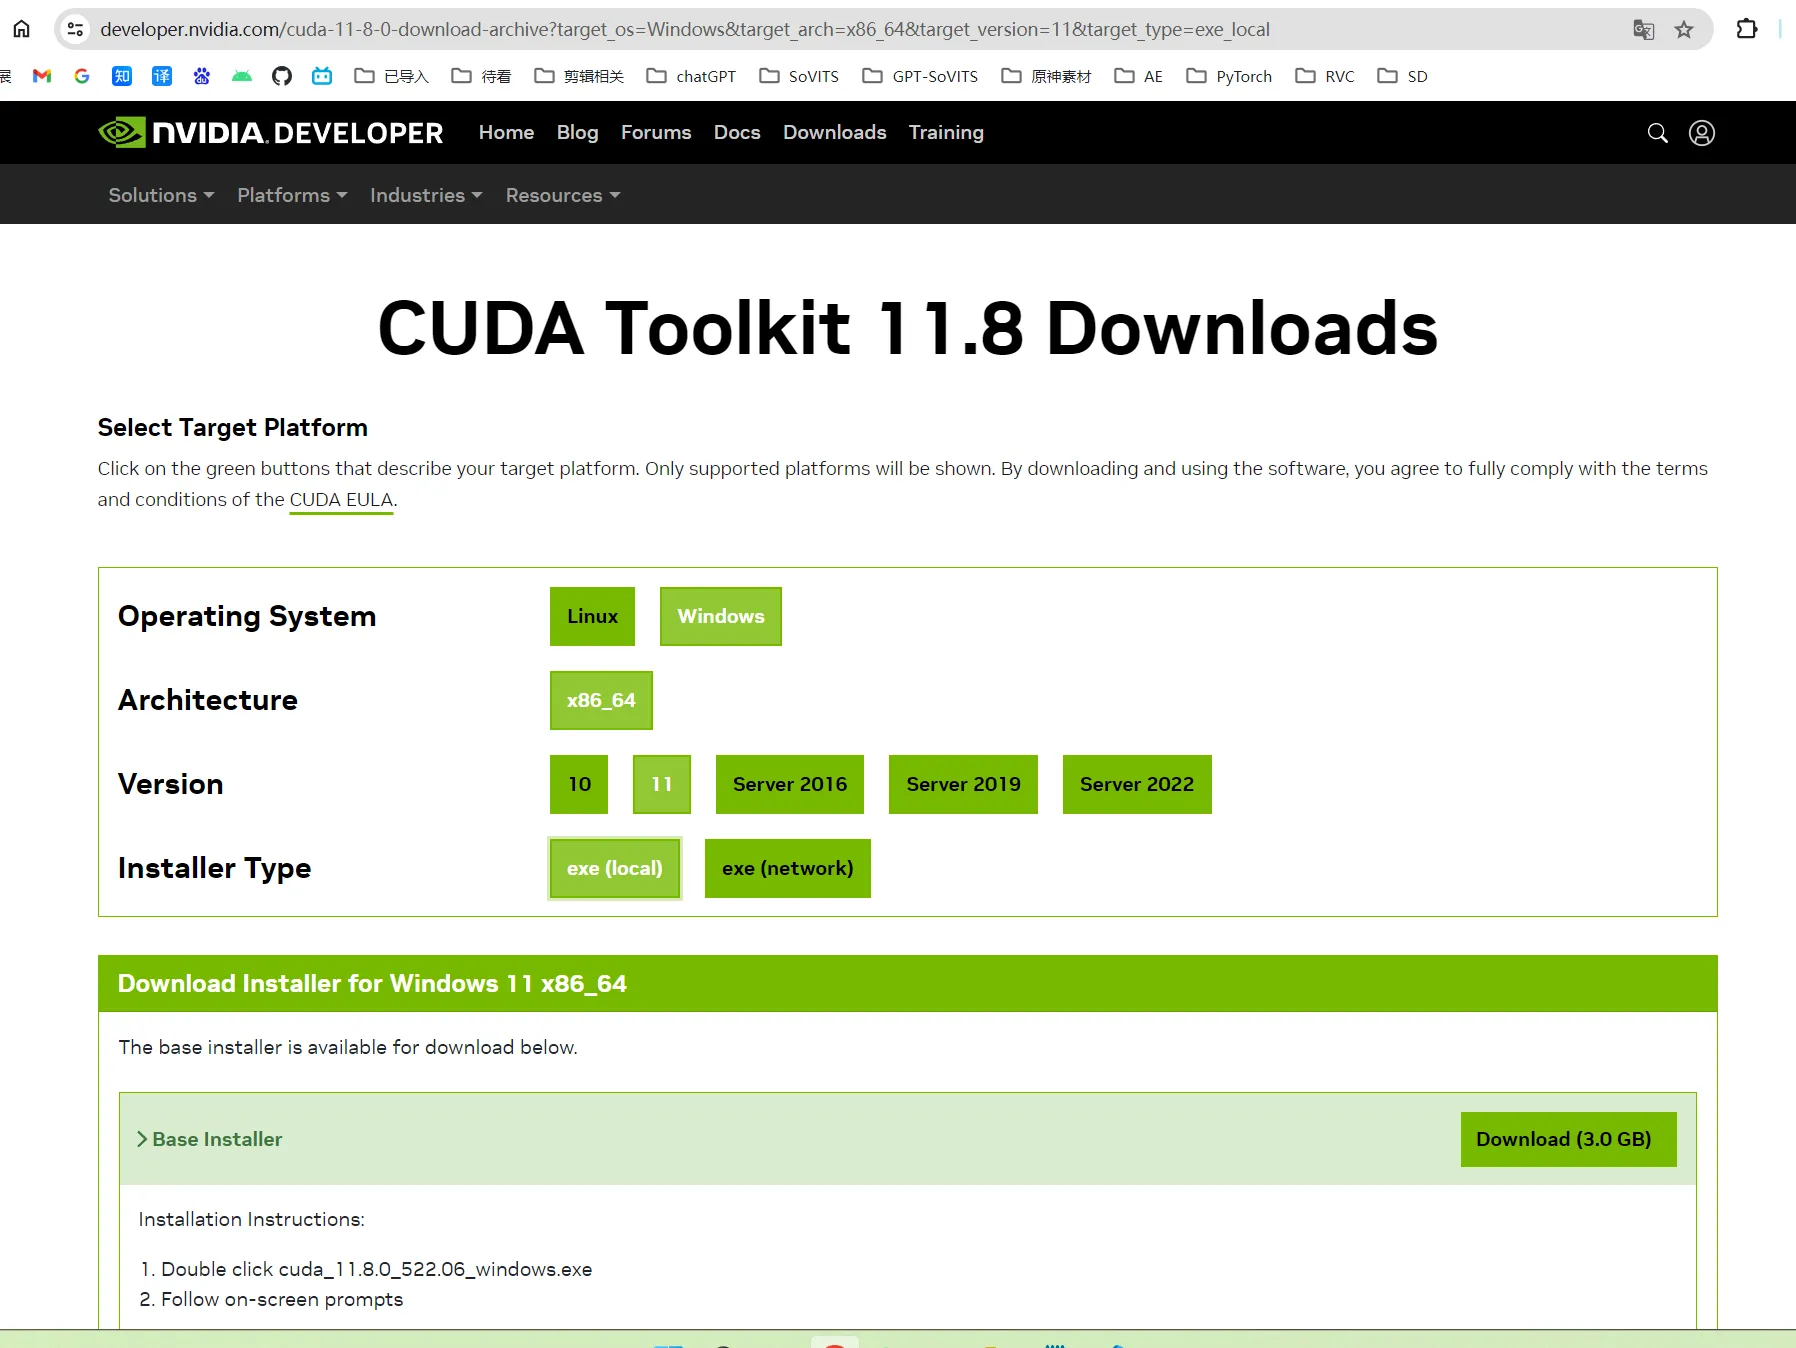Select x86_64 architecture

pos(601,700)
